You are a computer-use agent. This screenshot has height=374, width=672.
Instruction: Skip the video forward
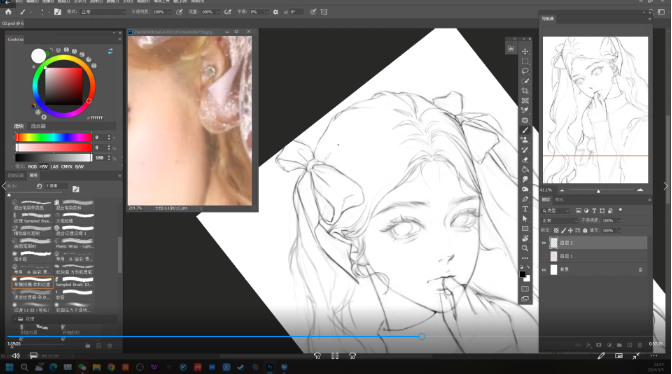pos(352,356)
